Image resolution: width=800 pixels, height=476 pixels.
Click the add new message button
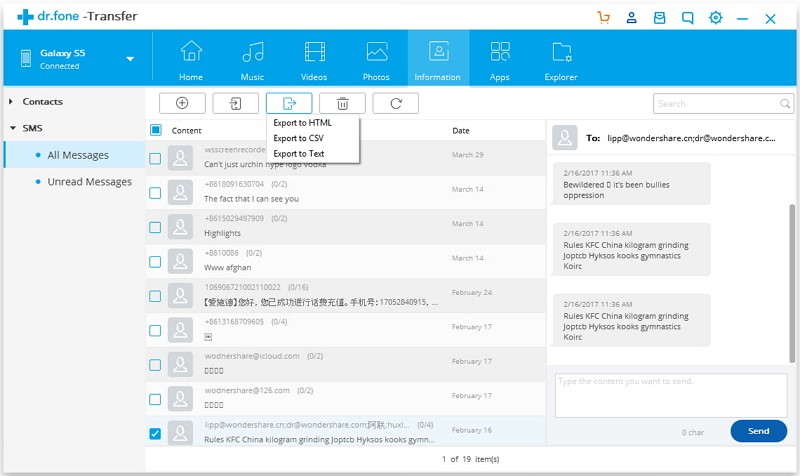tap(182, 103)
